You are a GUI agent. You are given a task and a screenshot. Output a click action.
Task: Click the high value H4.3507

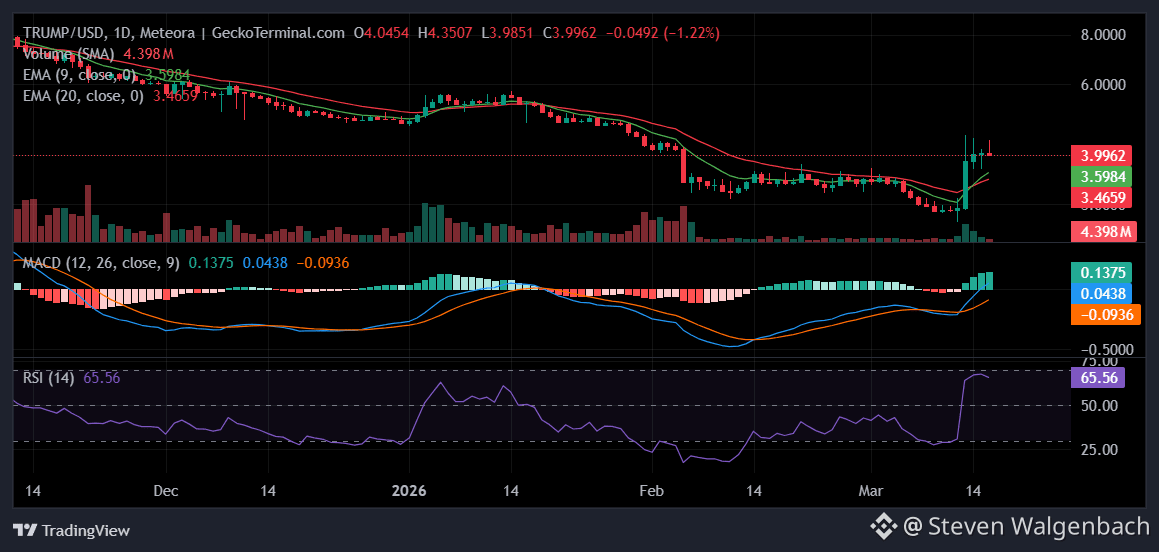(x=445, y=33)
